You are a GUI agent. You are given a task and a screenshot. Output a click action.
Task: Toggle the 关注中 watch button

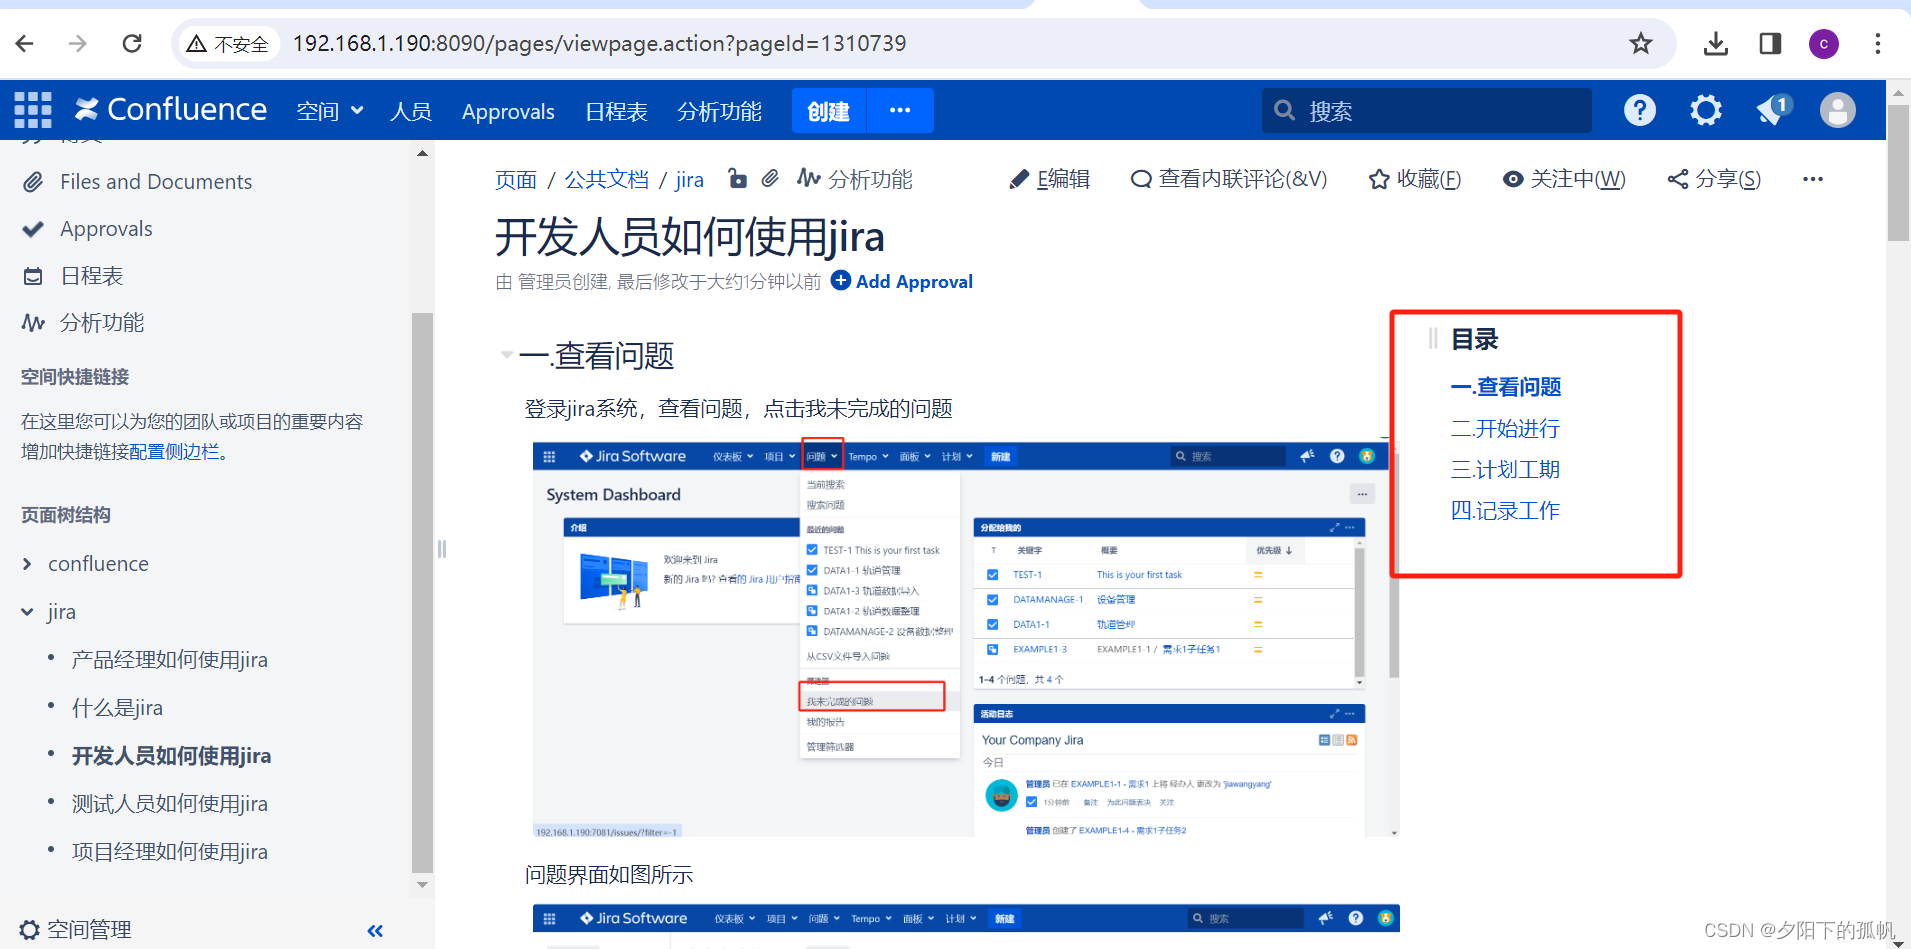[x=1564, y=179]
